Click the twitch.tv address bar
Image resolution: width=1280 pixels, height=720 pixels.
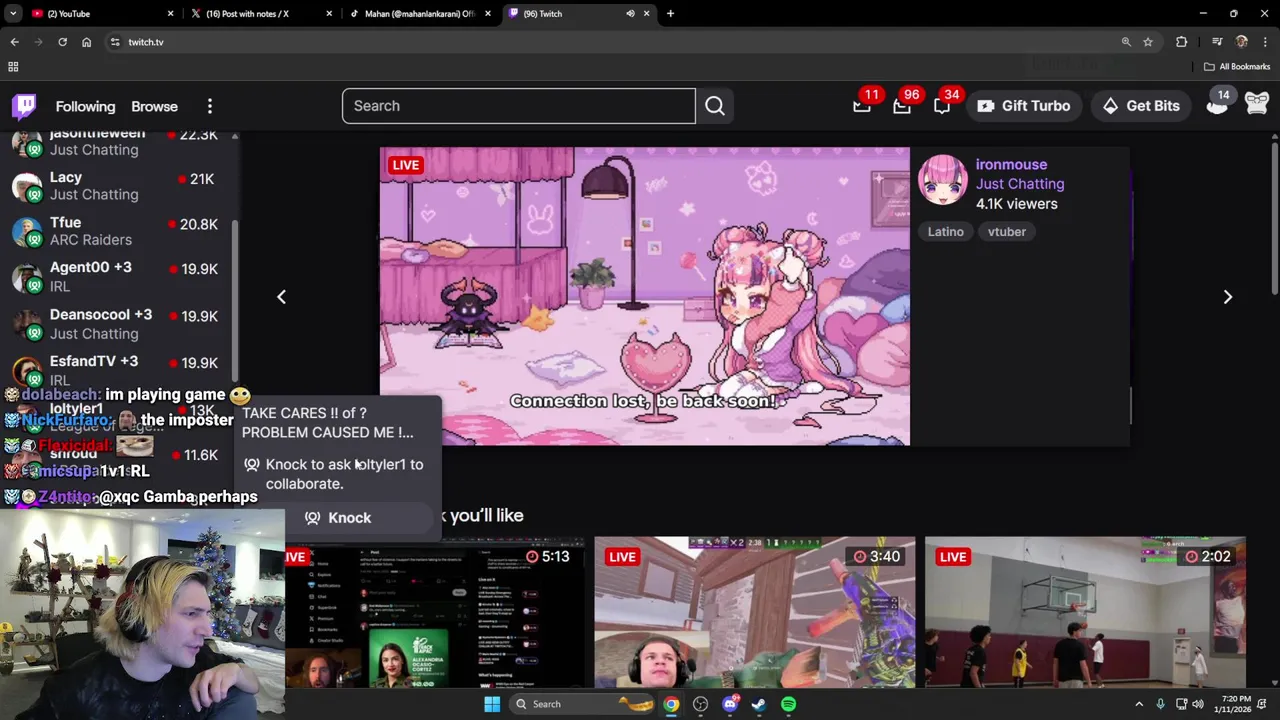(x=620, y=42)
